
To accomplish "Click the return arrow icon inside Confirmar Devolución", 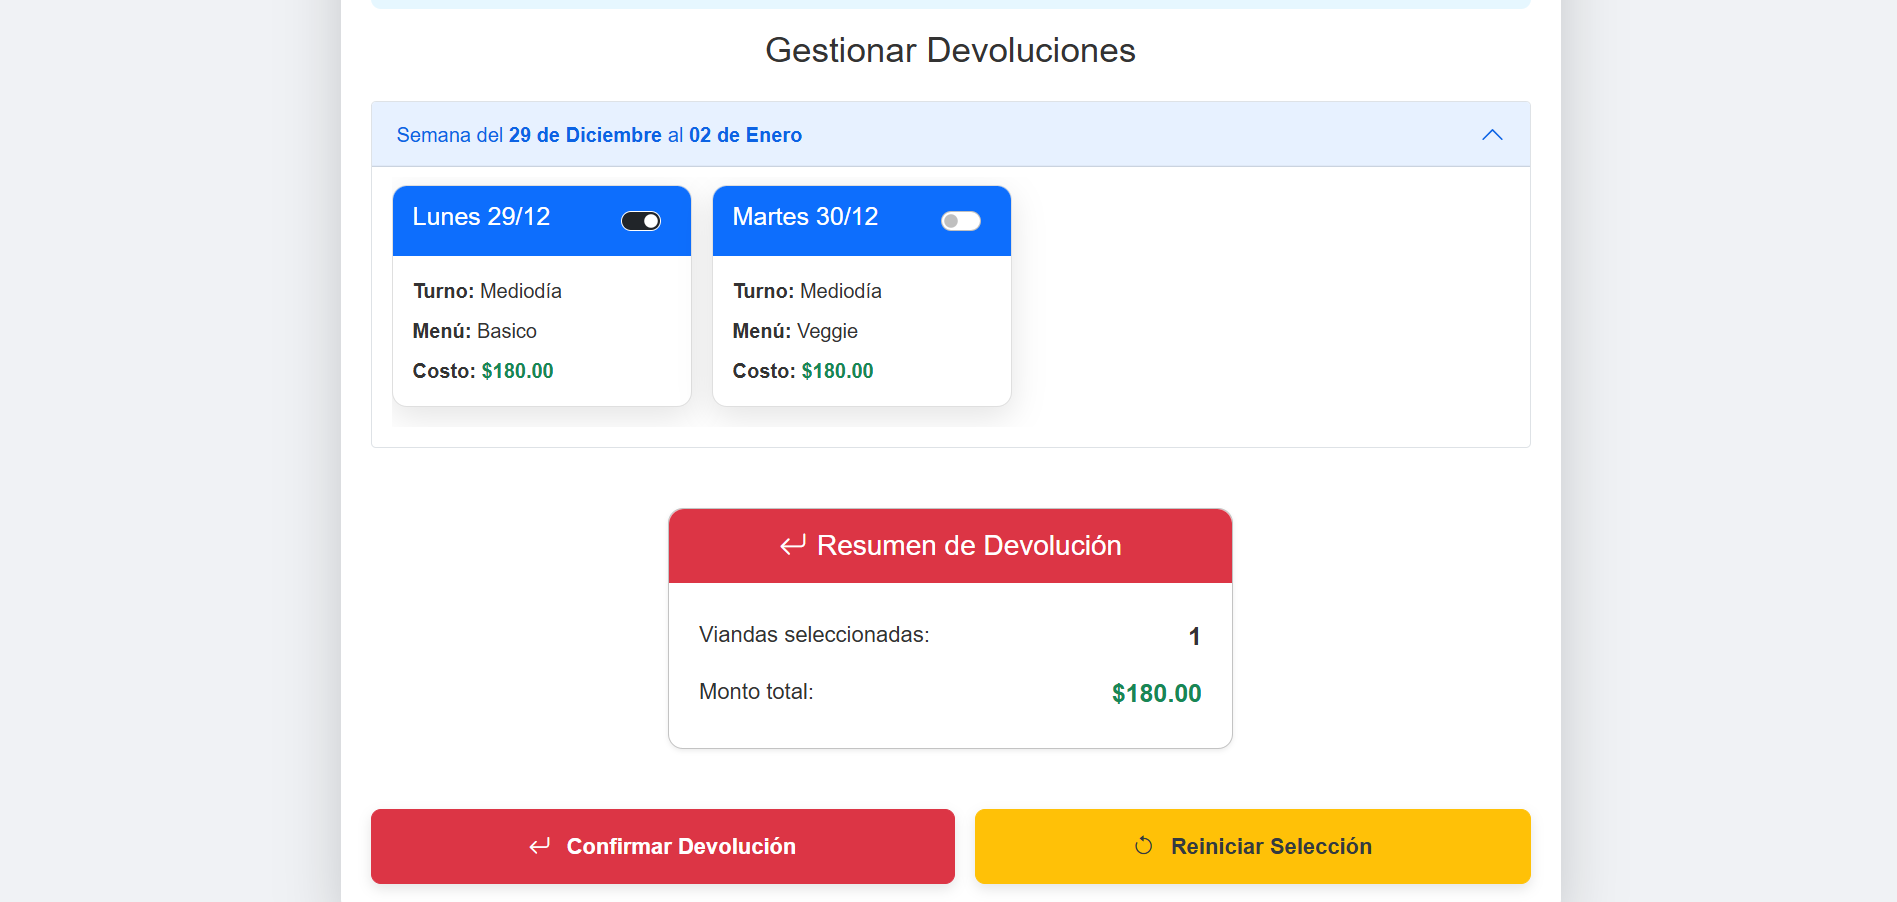I will coord(539,846).
